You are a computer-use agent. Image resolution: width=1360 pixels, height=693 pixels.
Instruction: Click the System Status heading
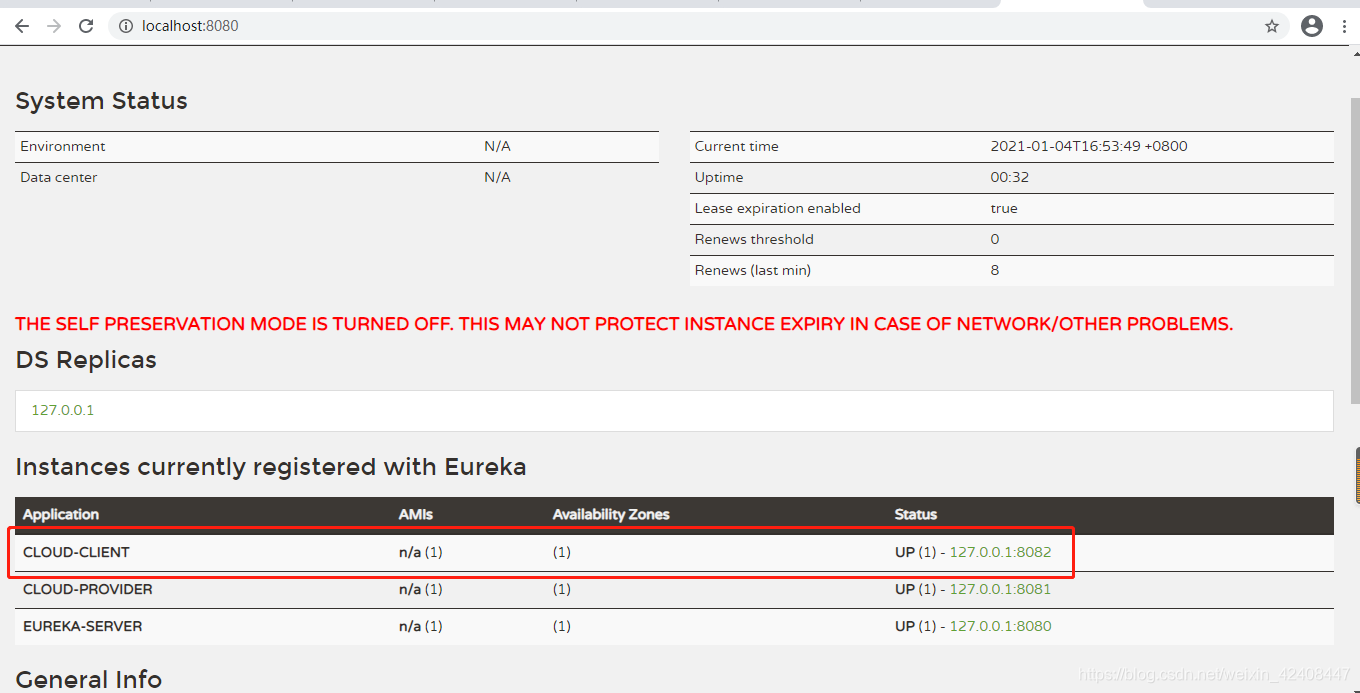[x=102, y=101]
